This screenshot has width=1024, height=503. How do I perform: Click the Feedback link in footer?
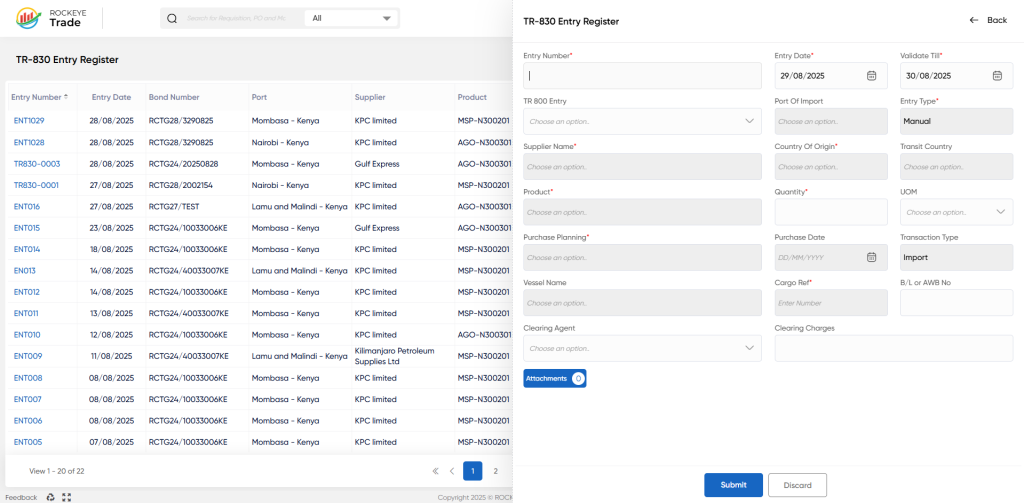coord(22,497)
